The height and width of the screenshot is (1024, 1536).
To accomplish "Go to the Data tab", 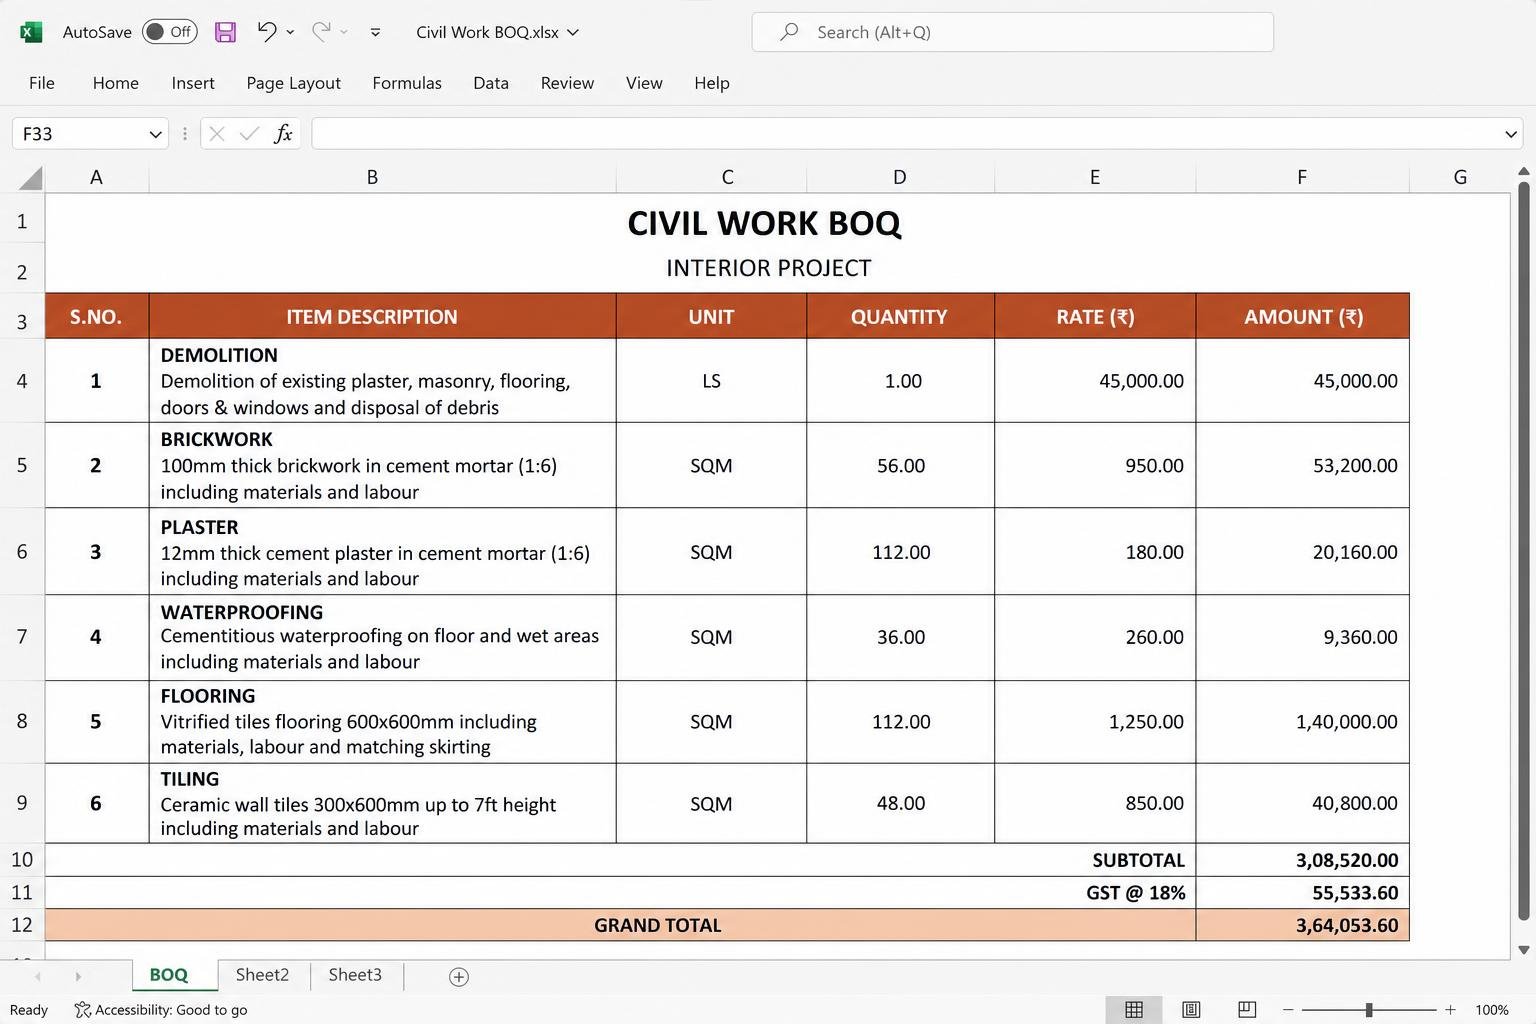I will 491,83.
